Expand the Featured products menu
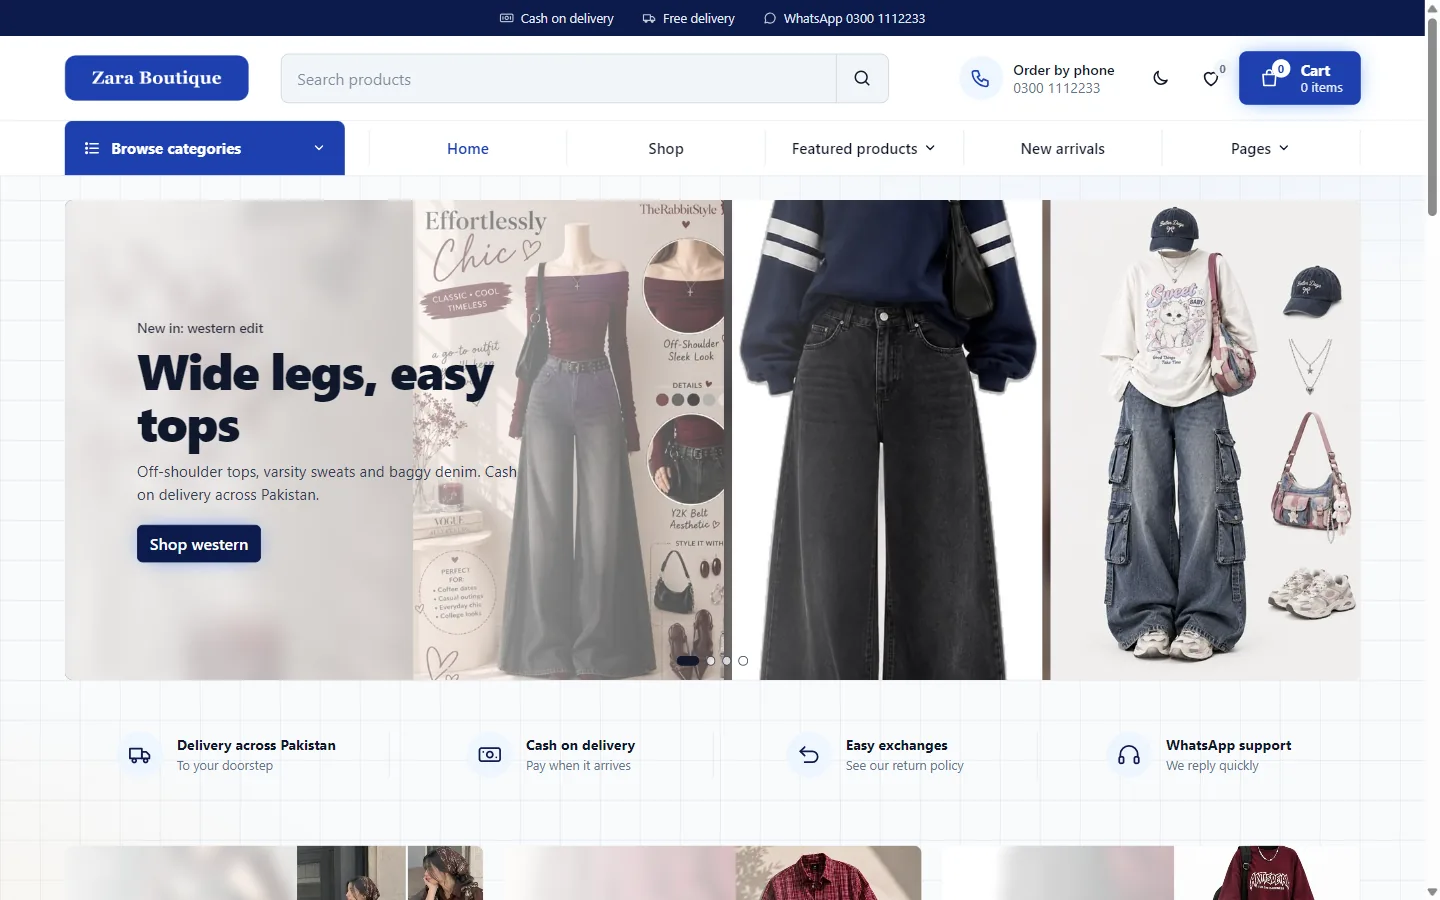The height and width of the screenshot is (900, 1440). (864, 148)
